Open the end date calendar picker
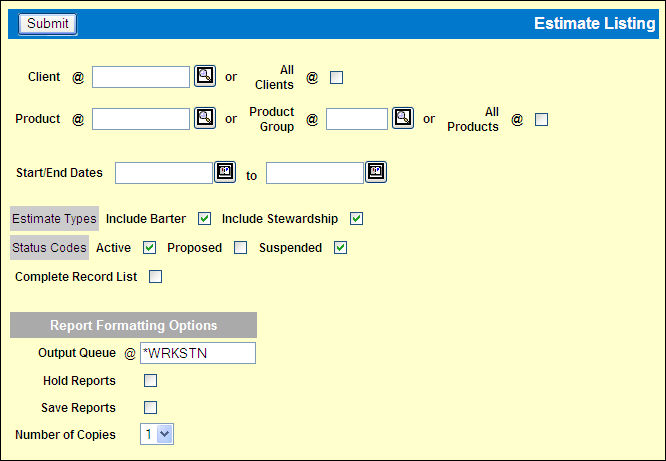This screenshot has width=666, height=461. 376,173
